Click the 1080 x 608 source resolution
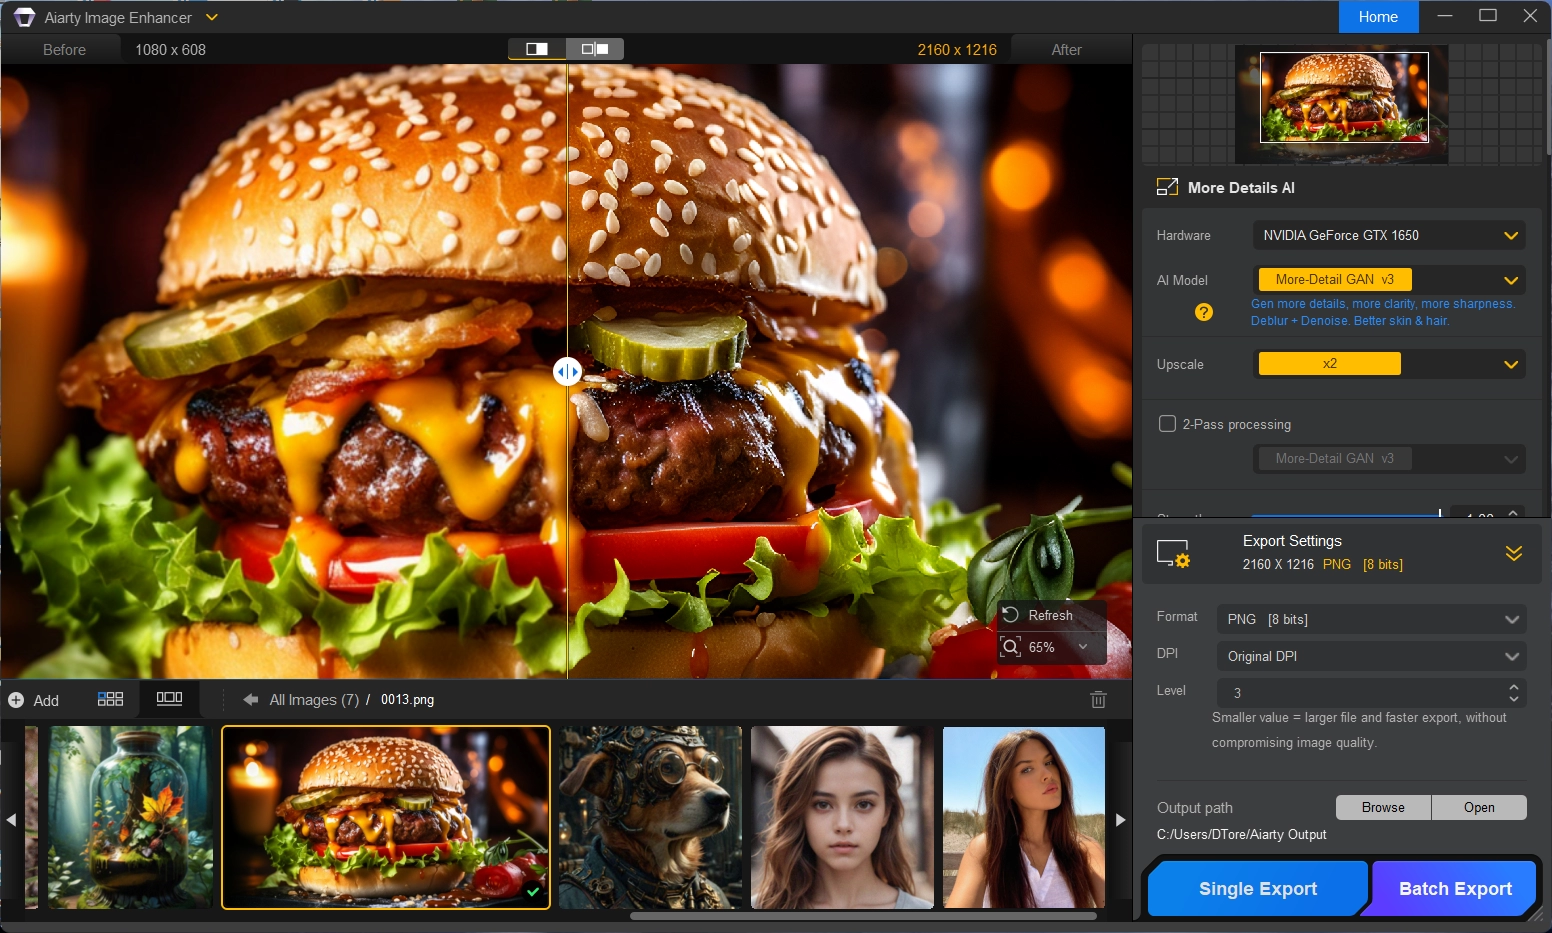 171,50
